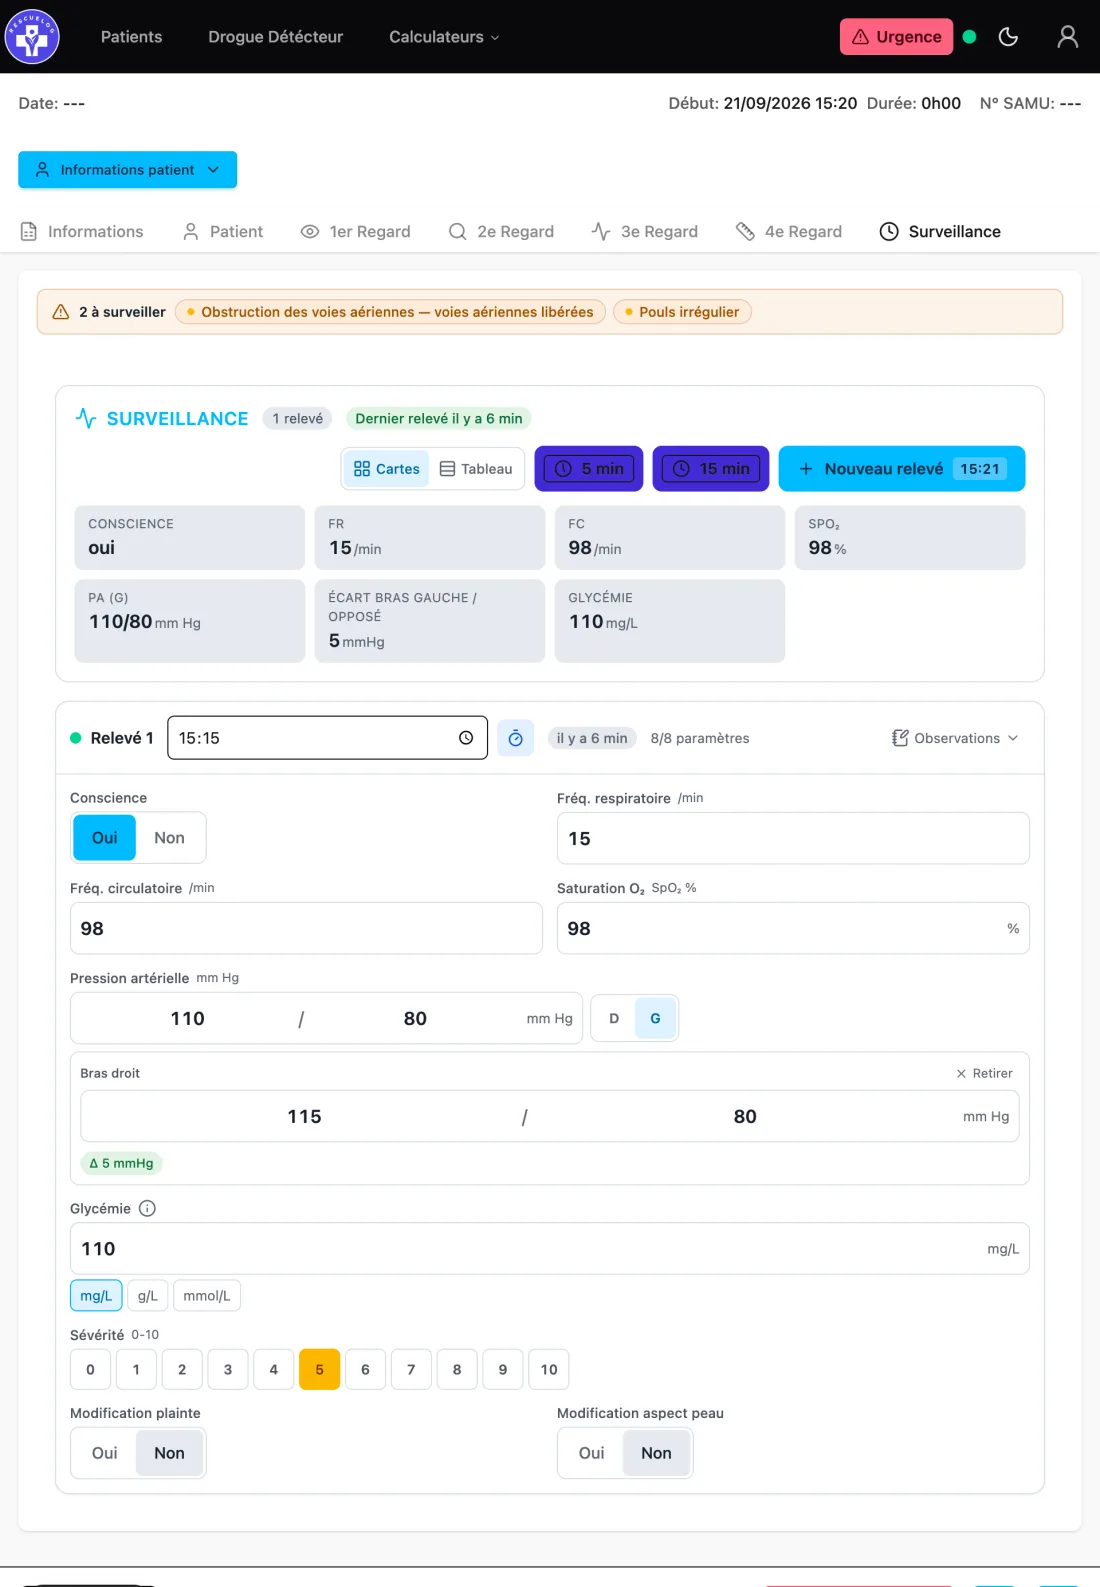Viewport: 1100px width, 1587px height.
Task: Go to the 4e Regard tab
Action: [789, 231]
